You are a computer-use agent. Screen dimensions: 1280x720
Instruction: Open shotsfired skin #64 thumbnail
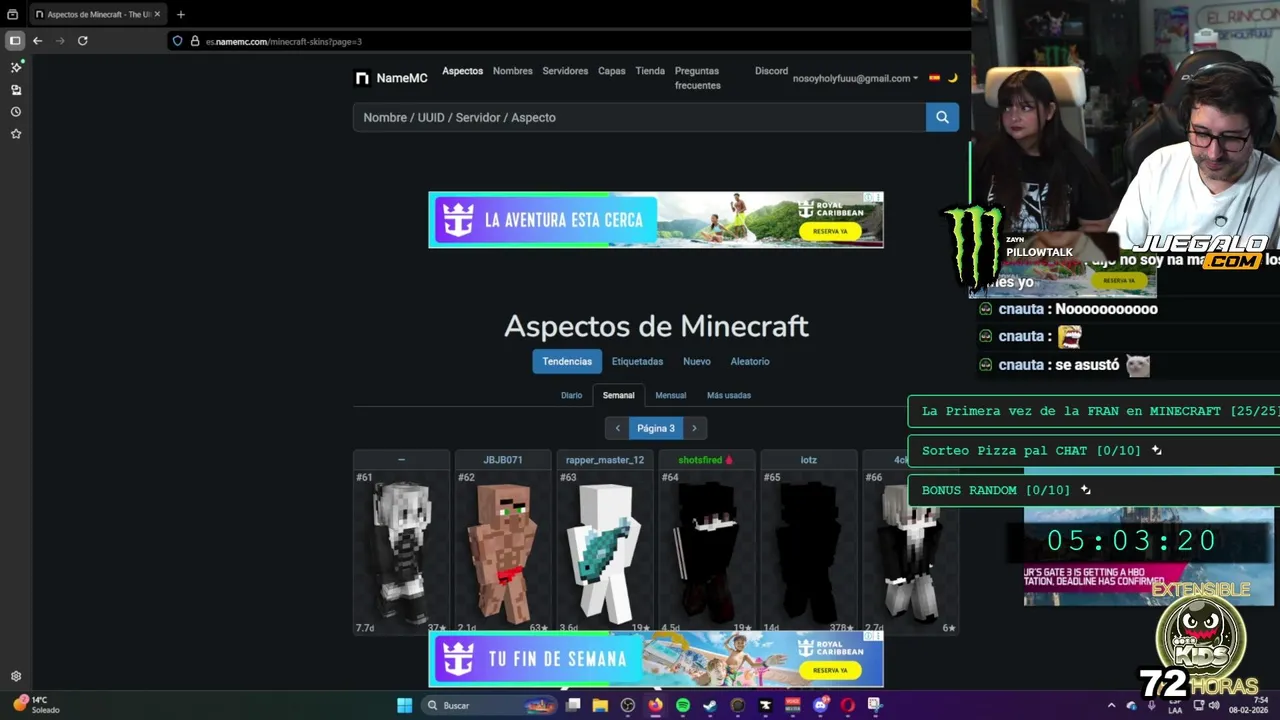tap(707, 551)
